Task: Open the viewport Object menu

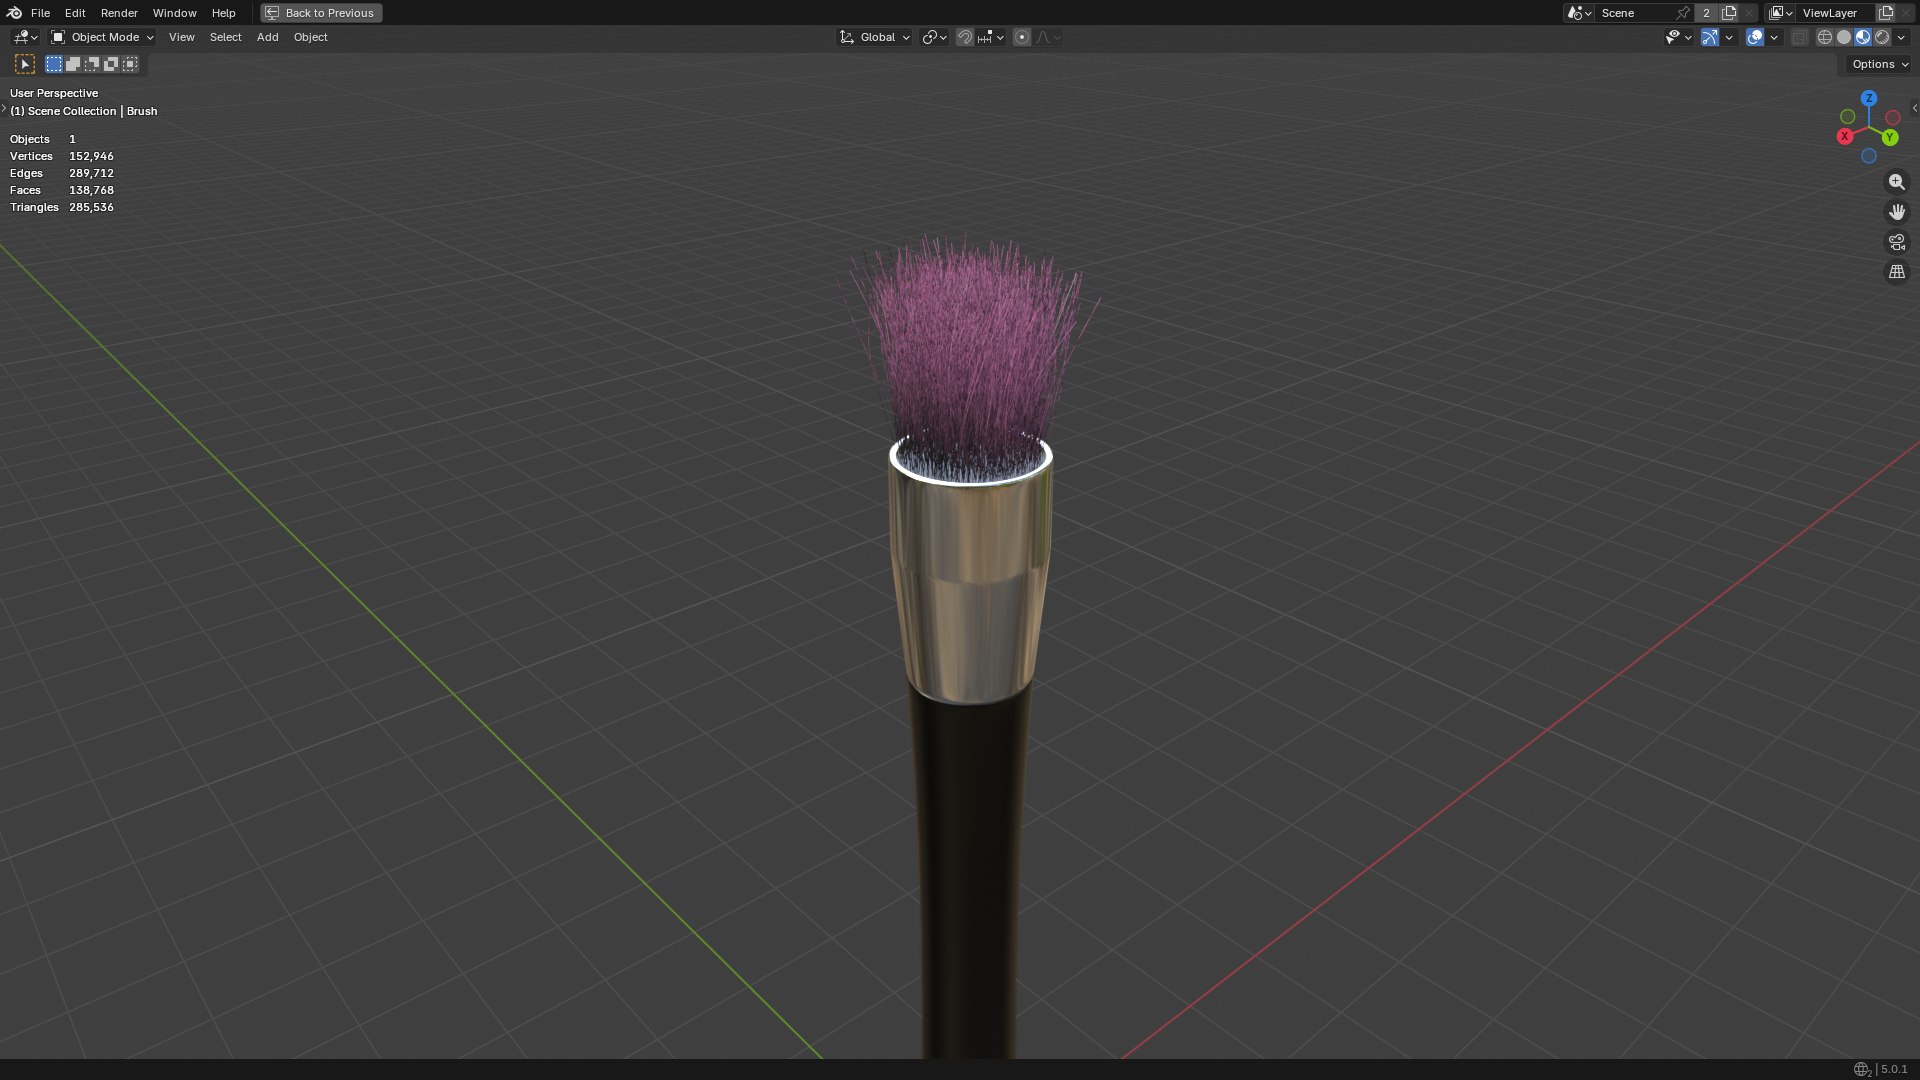Action: 310,37
